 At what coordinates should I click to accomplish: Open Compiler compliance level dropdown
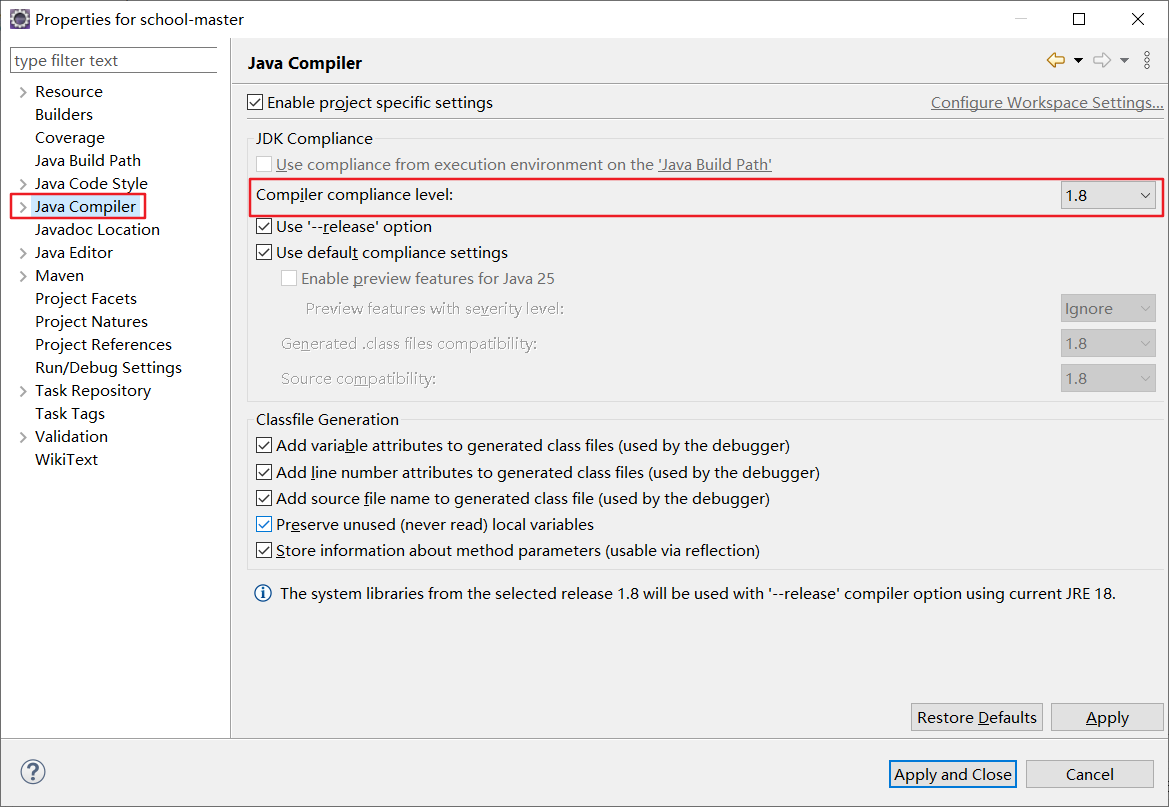[x=1108, y=196]
